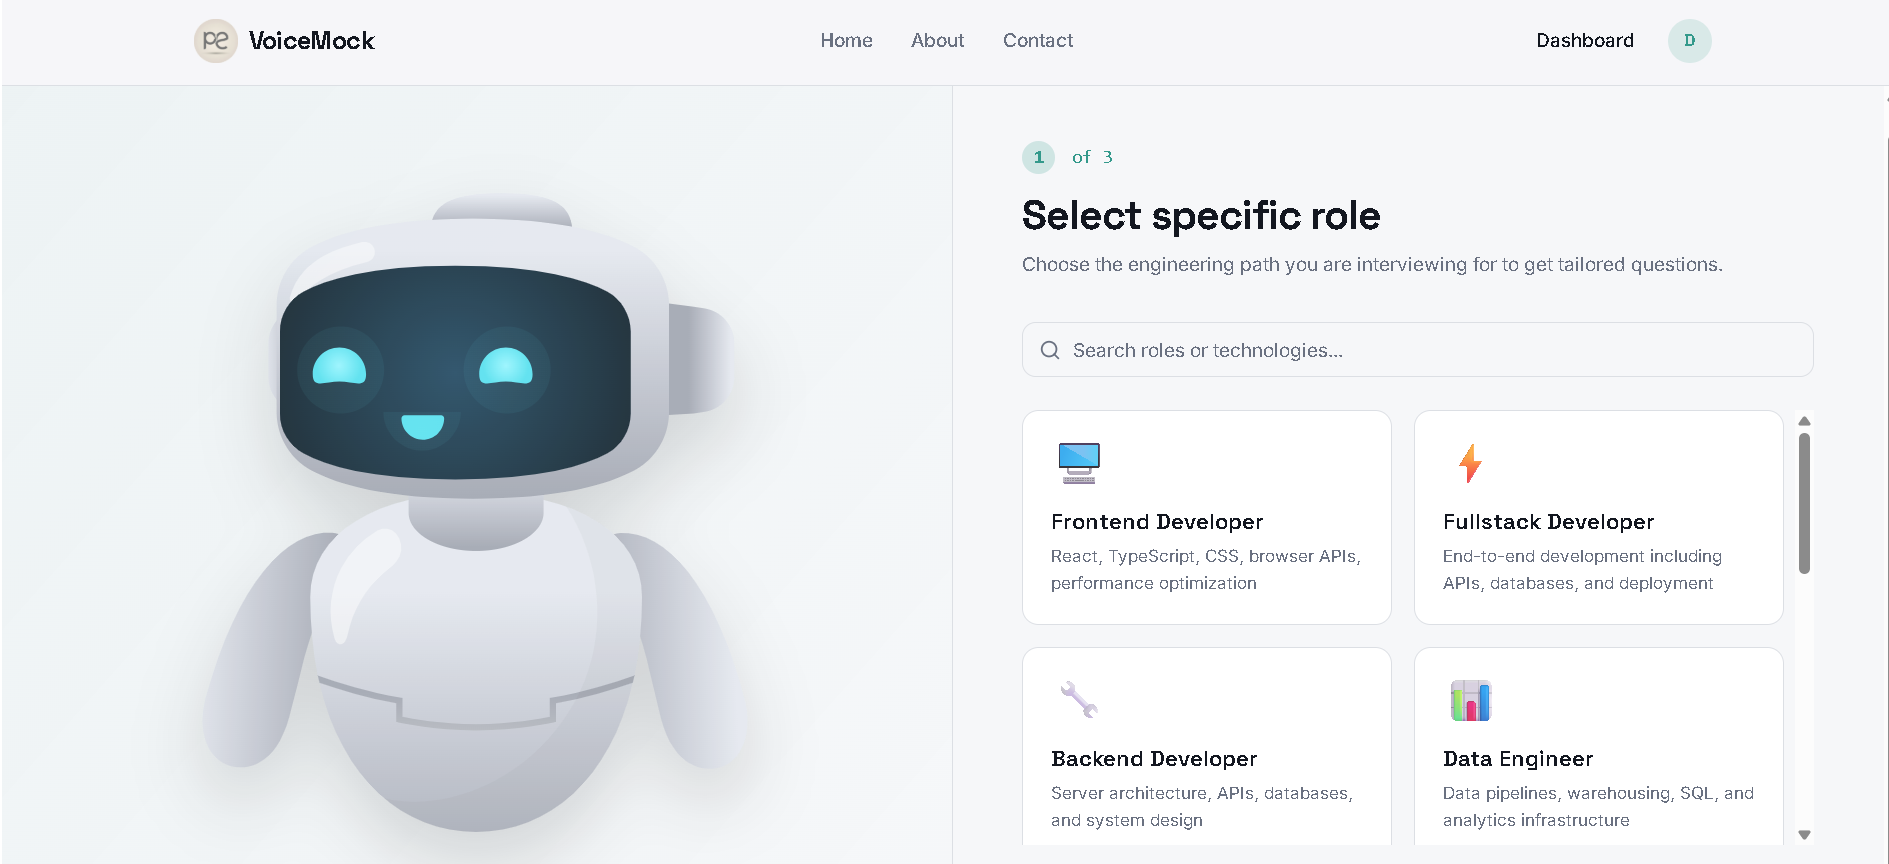Click the magnifier icon in search bar
1889x864 pixels.
click(1049, 350)
